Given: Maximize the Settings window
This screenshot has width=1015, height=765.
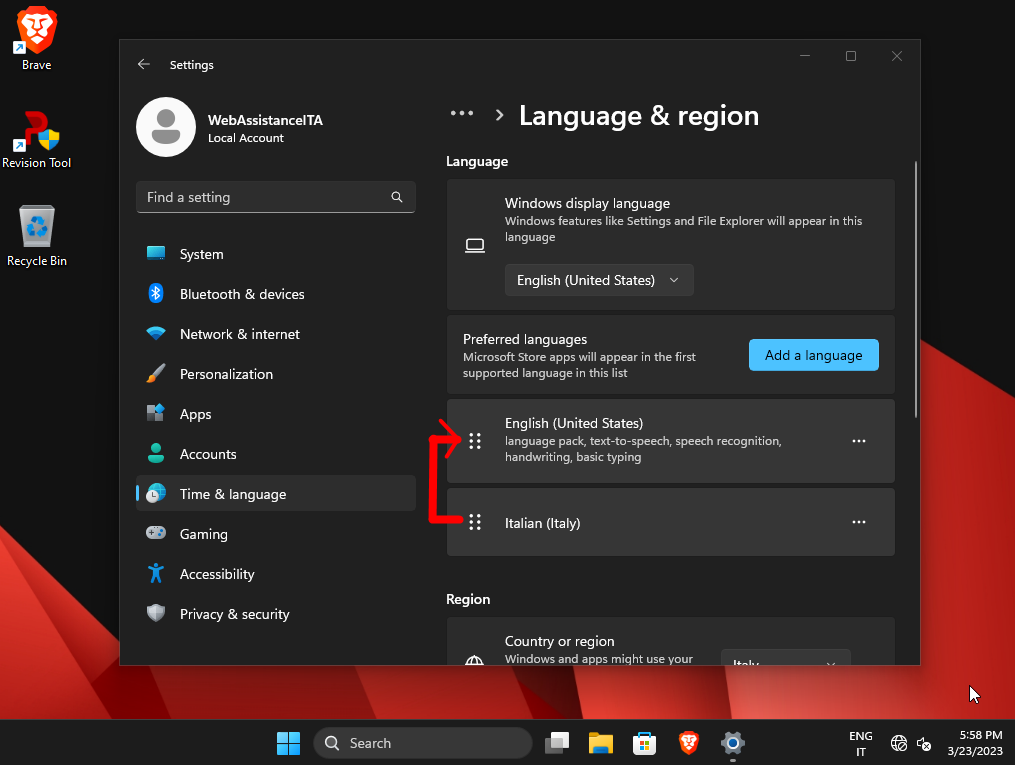Looking at the screenshot, I should [x=851, y=56].
